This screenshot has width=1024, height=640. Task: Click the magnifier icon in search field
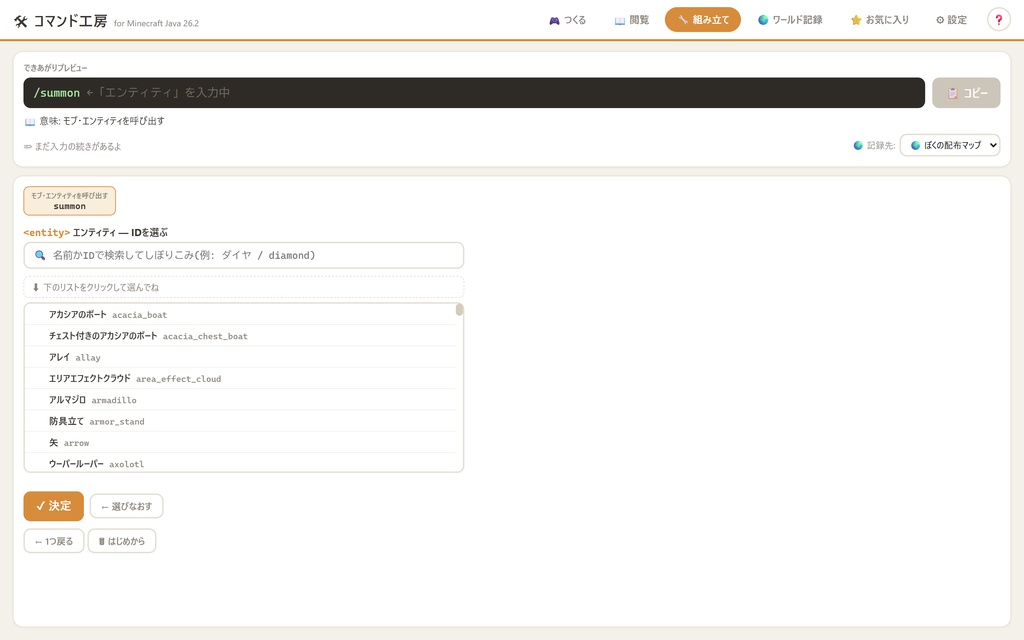(x=40, y=255)
